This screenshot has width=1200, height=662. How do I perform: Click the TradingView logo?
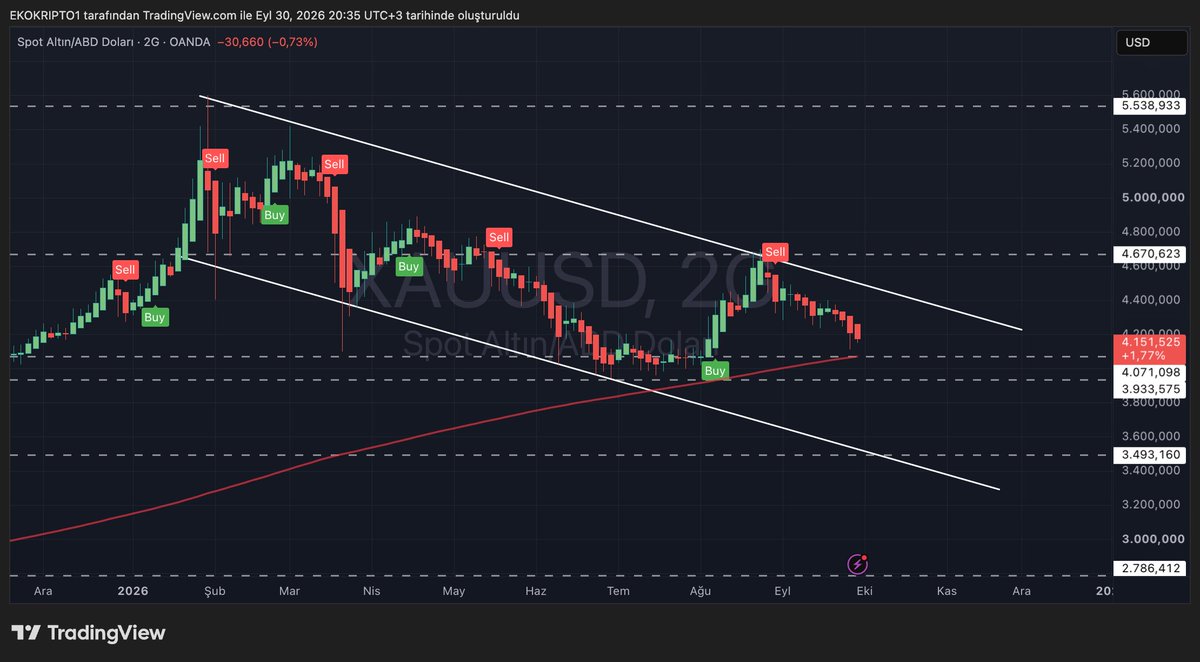point(88,633)
